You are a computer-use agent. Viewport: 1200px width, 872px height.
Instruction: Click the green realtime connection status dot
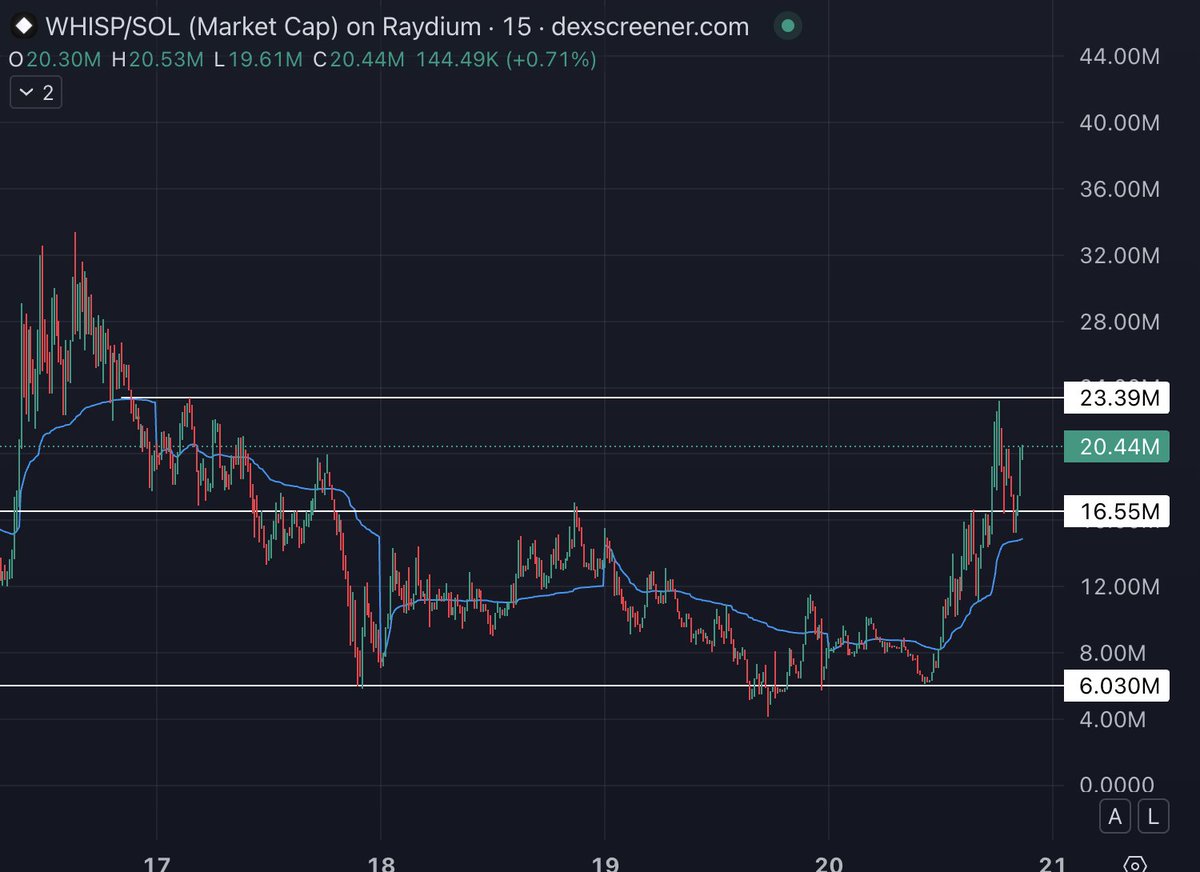[x=787, y=26]
